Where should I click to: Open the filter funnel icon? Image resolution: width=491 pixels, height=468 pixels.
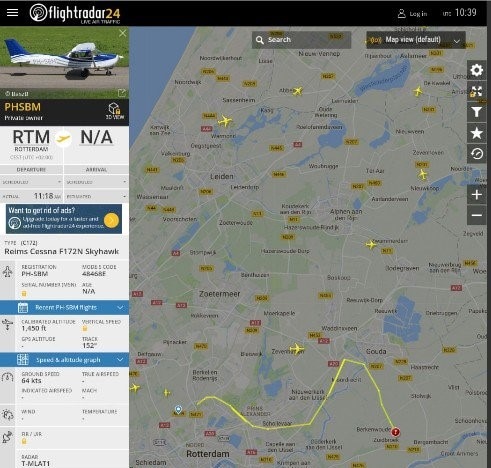point(477,112)
